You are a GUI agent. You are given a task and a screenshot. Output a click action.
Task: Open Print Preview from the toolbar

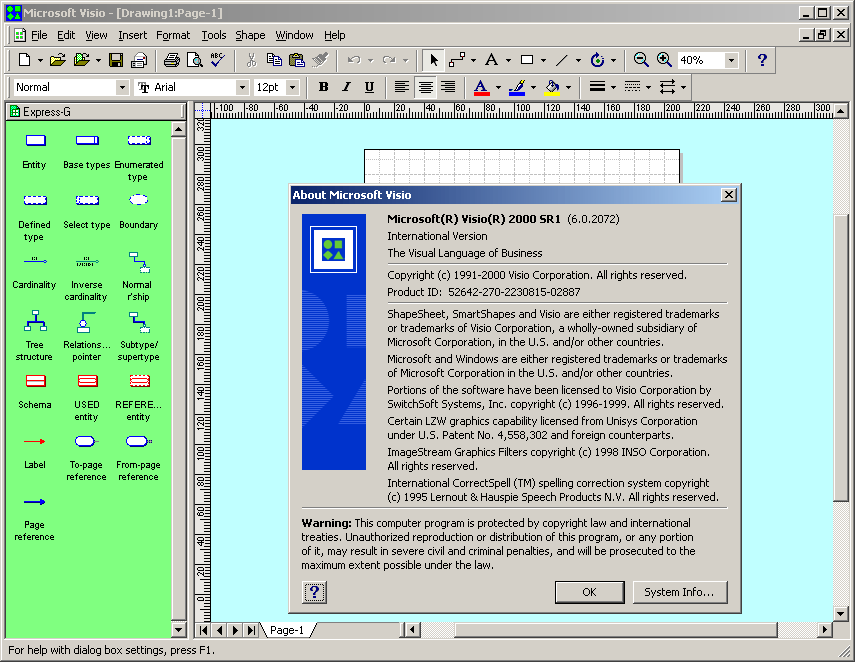195,60
